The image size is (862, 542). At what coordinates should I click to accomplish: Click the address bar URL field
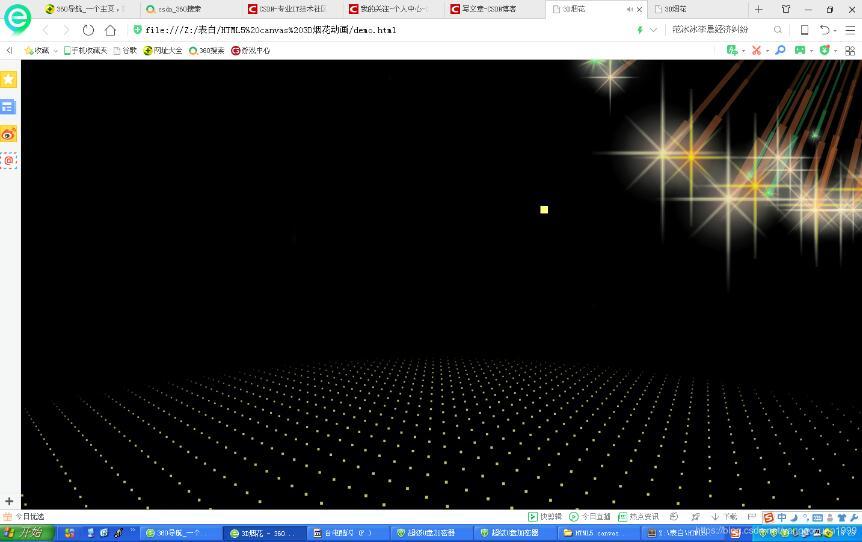(380, 30)
